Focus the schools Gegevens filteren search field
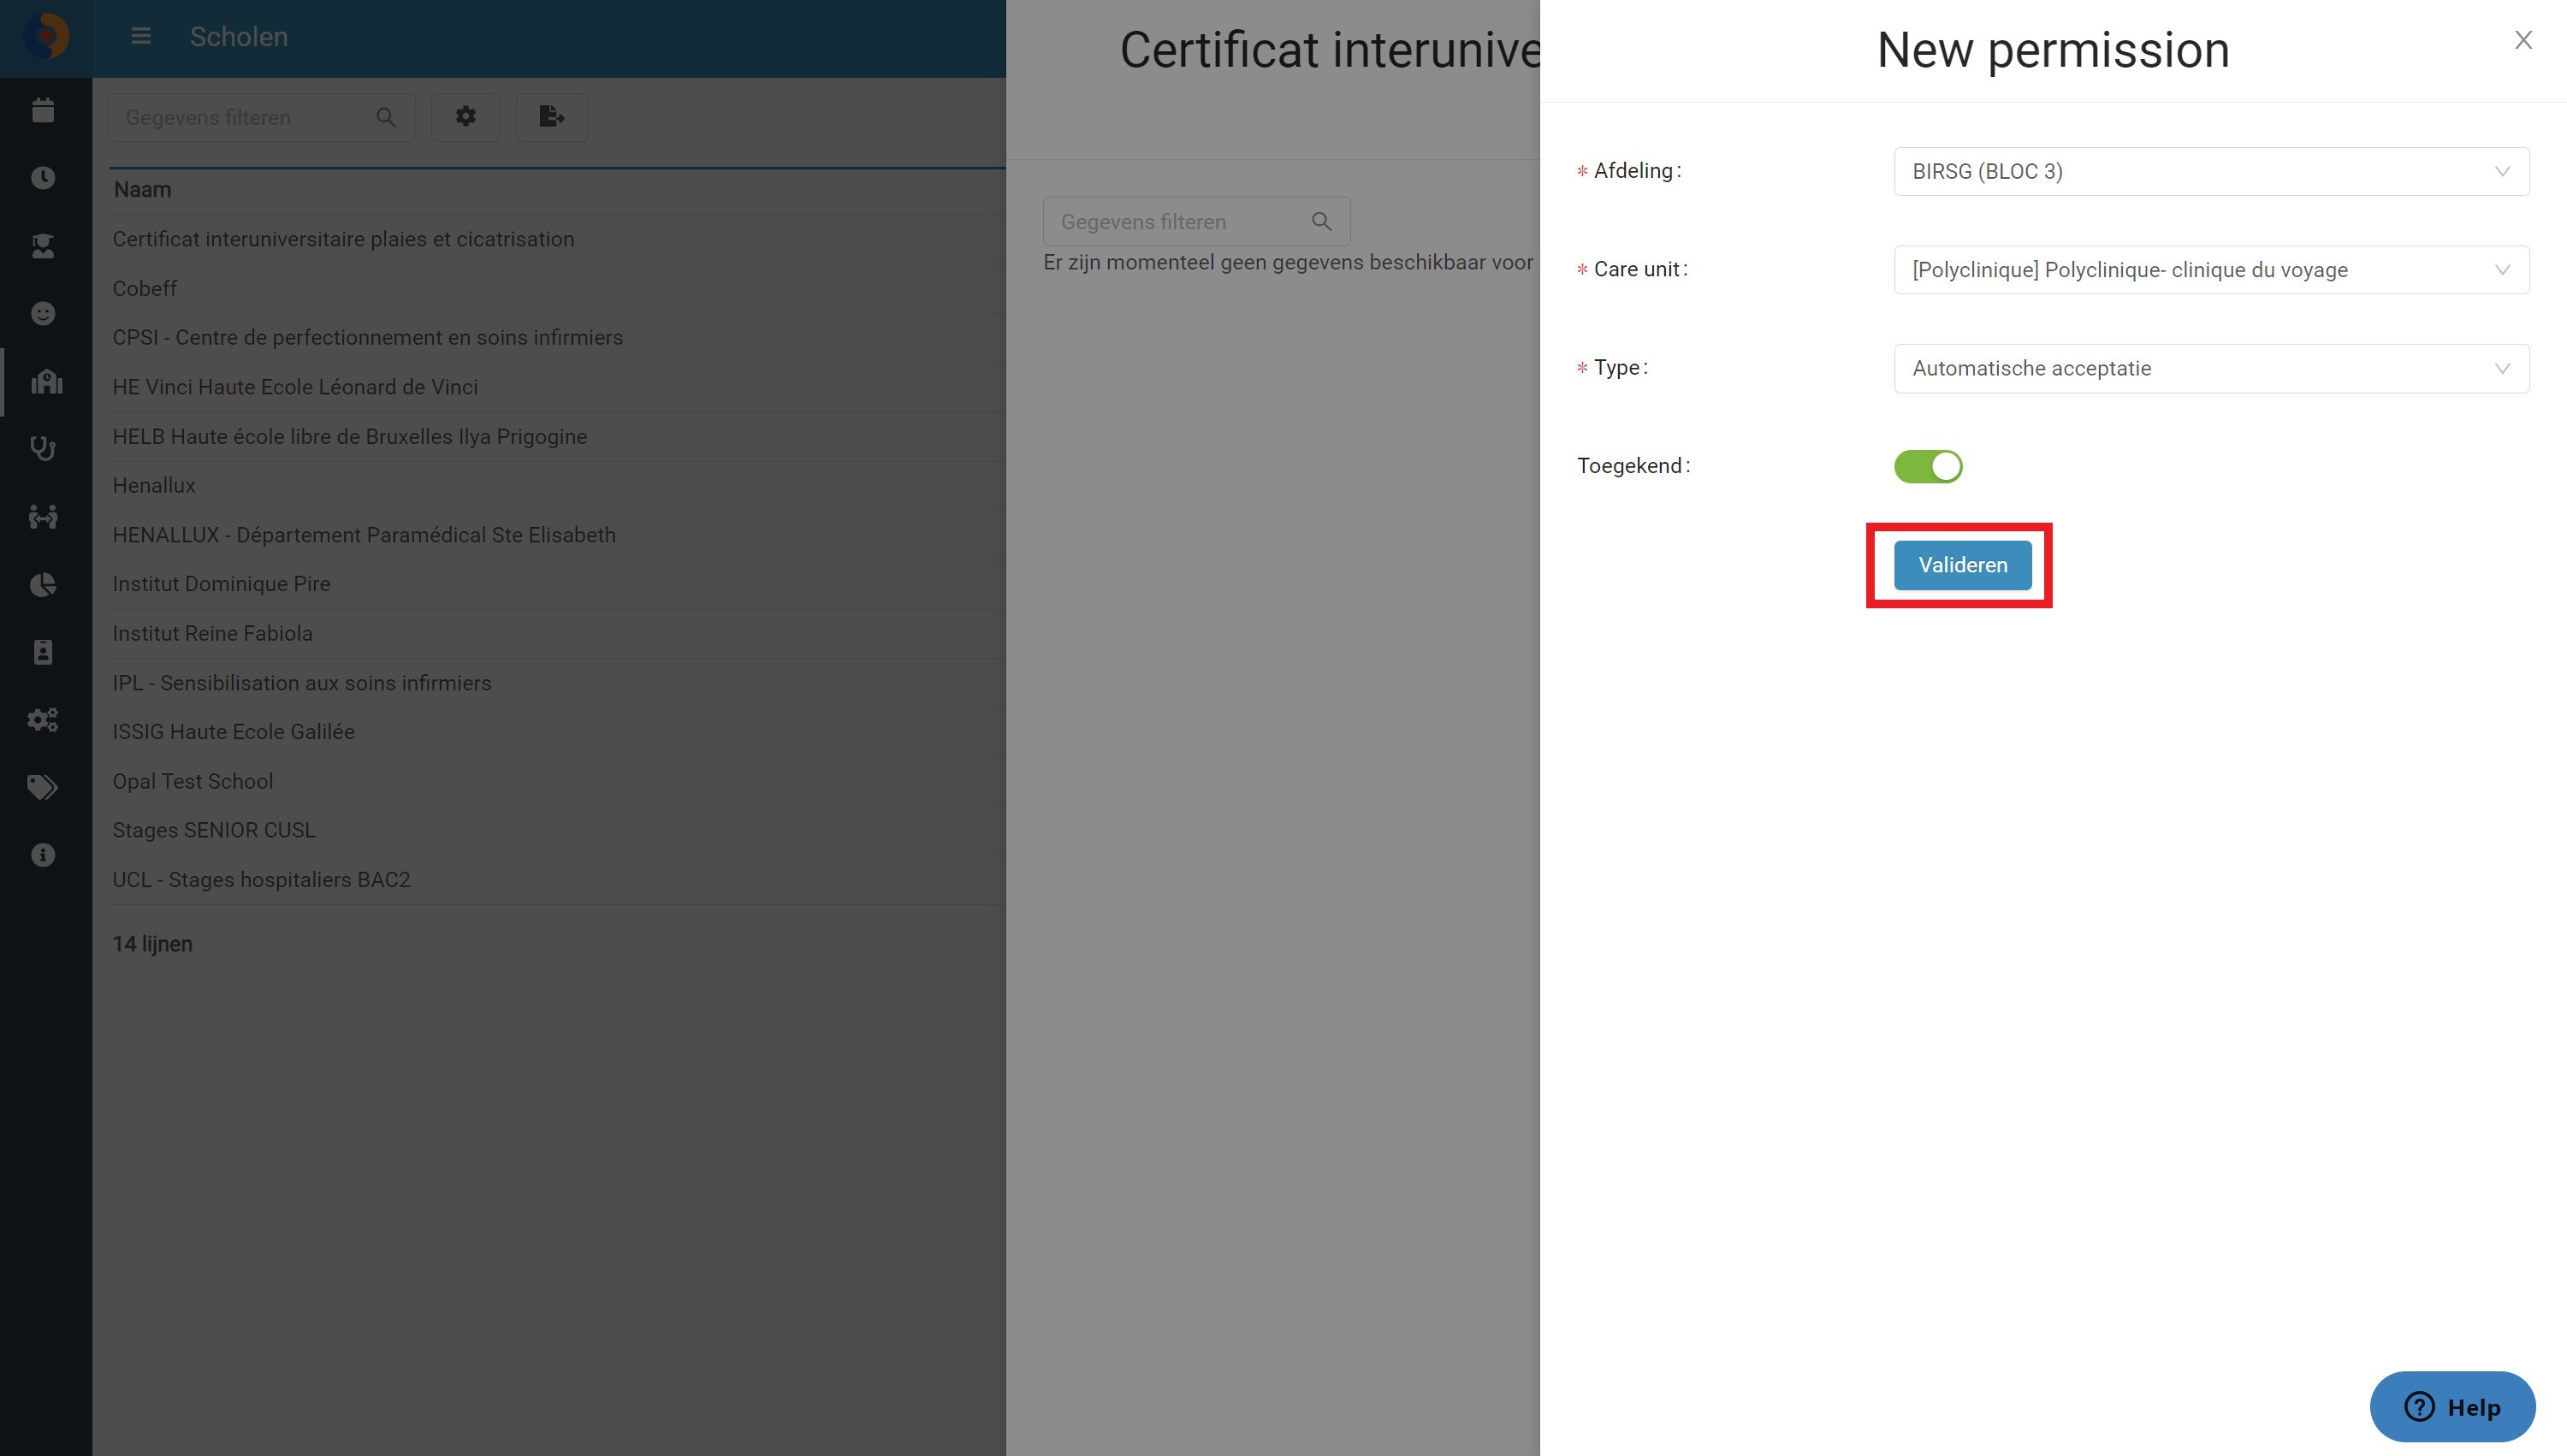This screenshot has height=1456, width=2567. tap(261, 117)
